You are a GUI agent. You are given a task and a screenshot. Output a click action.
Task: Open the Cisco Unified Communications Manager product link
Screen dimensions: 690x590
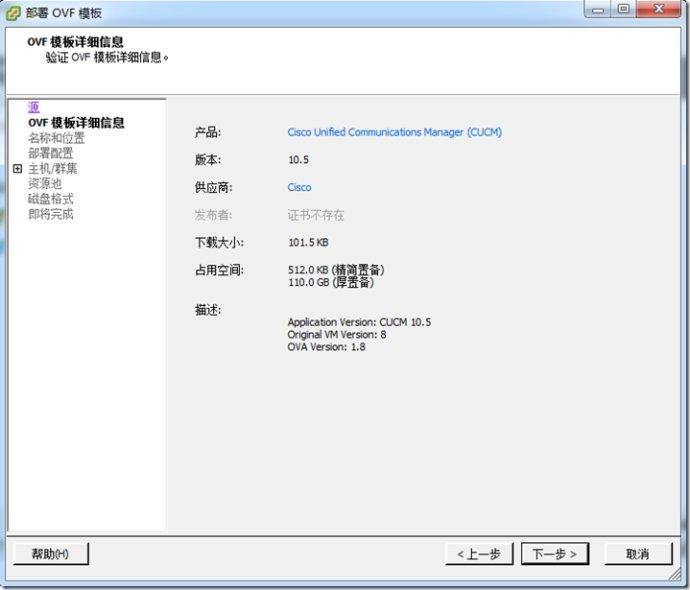point(394,132)
